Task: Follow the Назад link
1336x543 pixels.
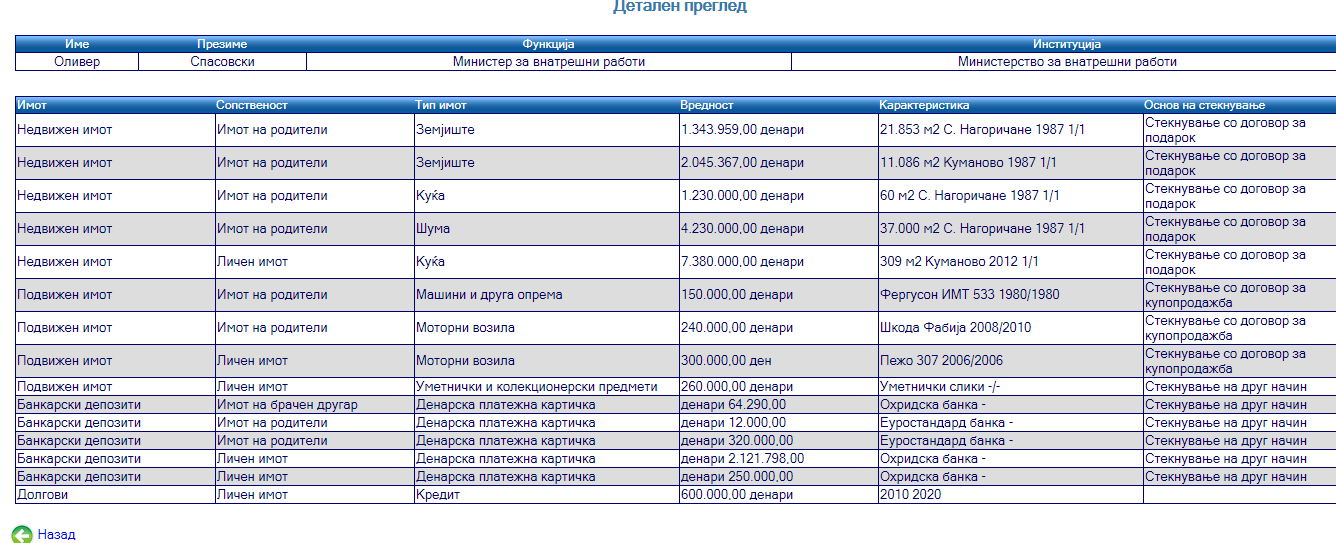Action: click(x=56, y=535)
